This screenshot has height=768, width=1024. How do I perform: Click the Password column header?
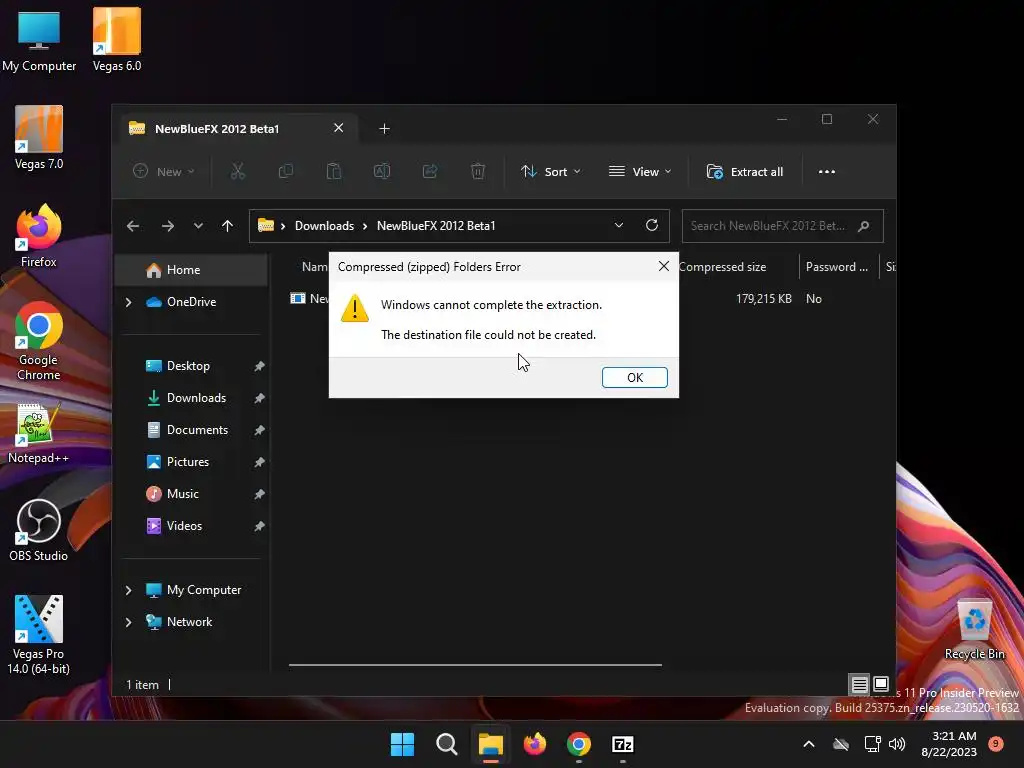tap(840, 266)
